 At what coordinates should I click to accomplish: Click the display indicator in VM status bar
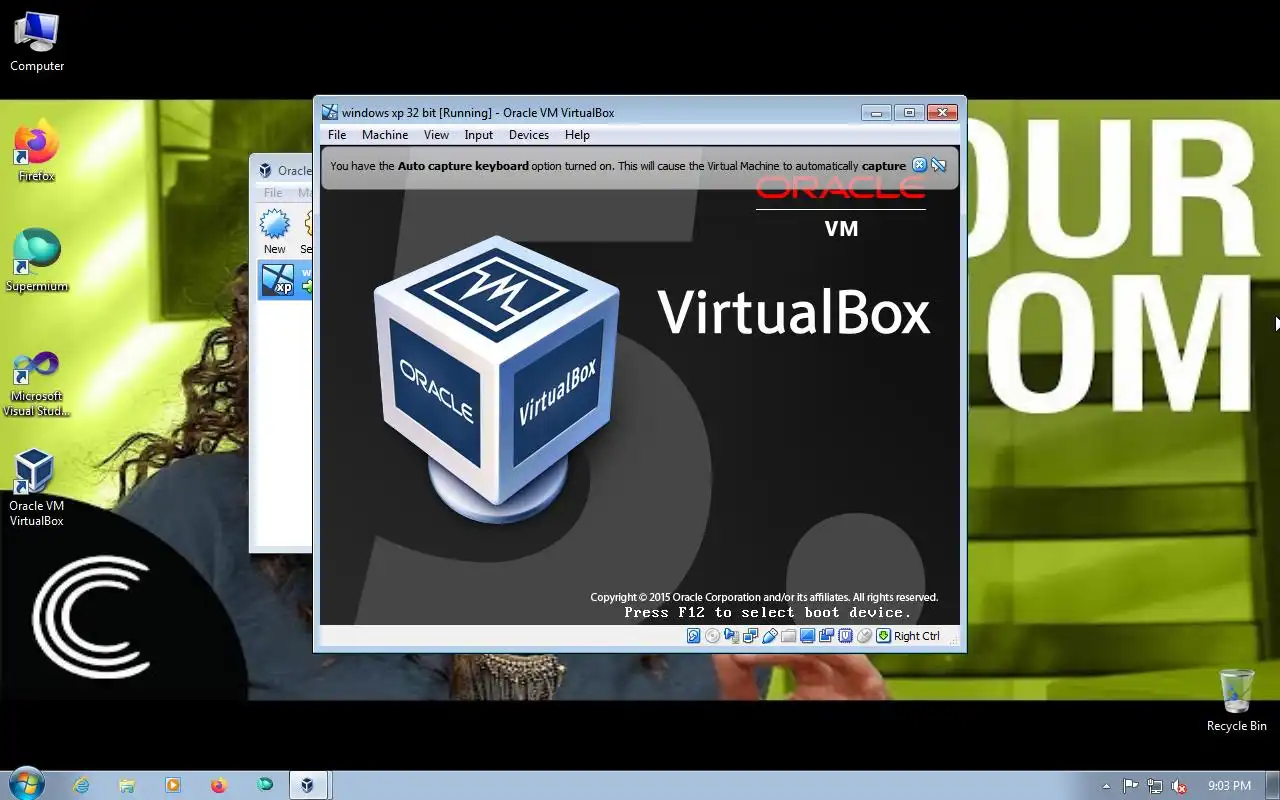(x=807, y=636)
